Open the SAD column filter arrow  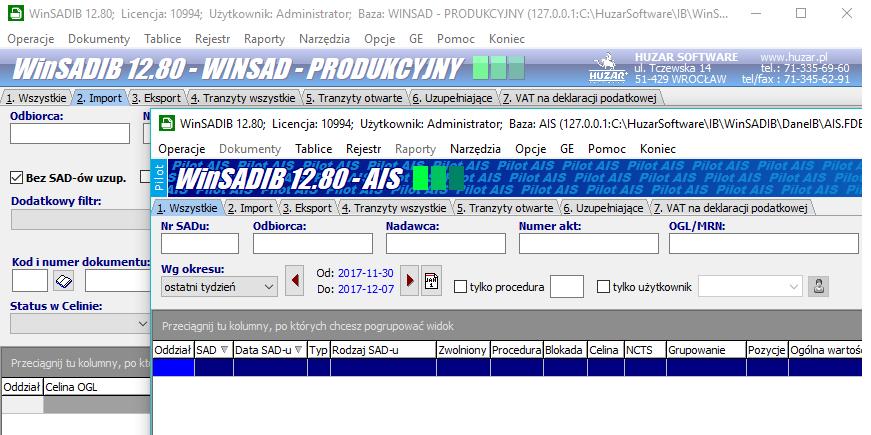[224, 350]
